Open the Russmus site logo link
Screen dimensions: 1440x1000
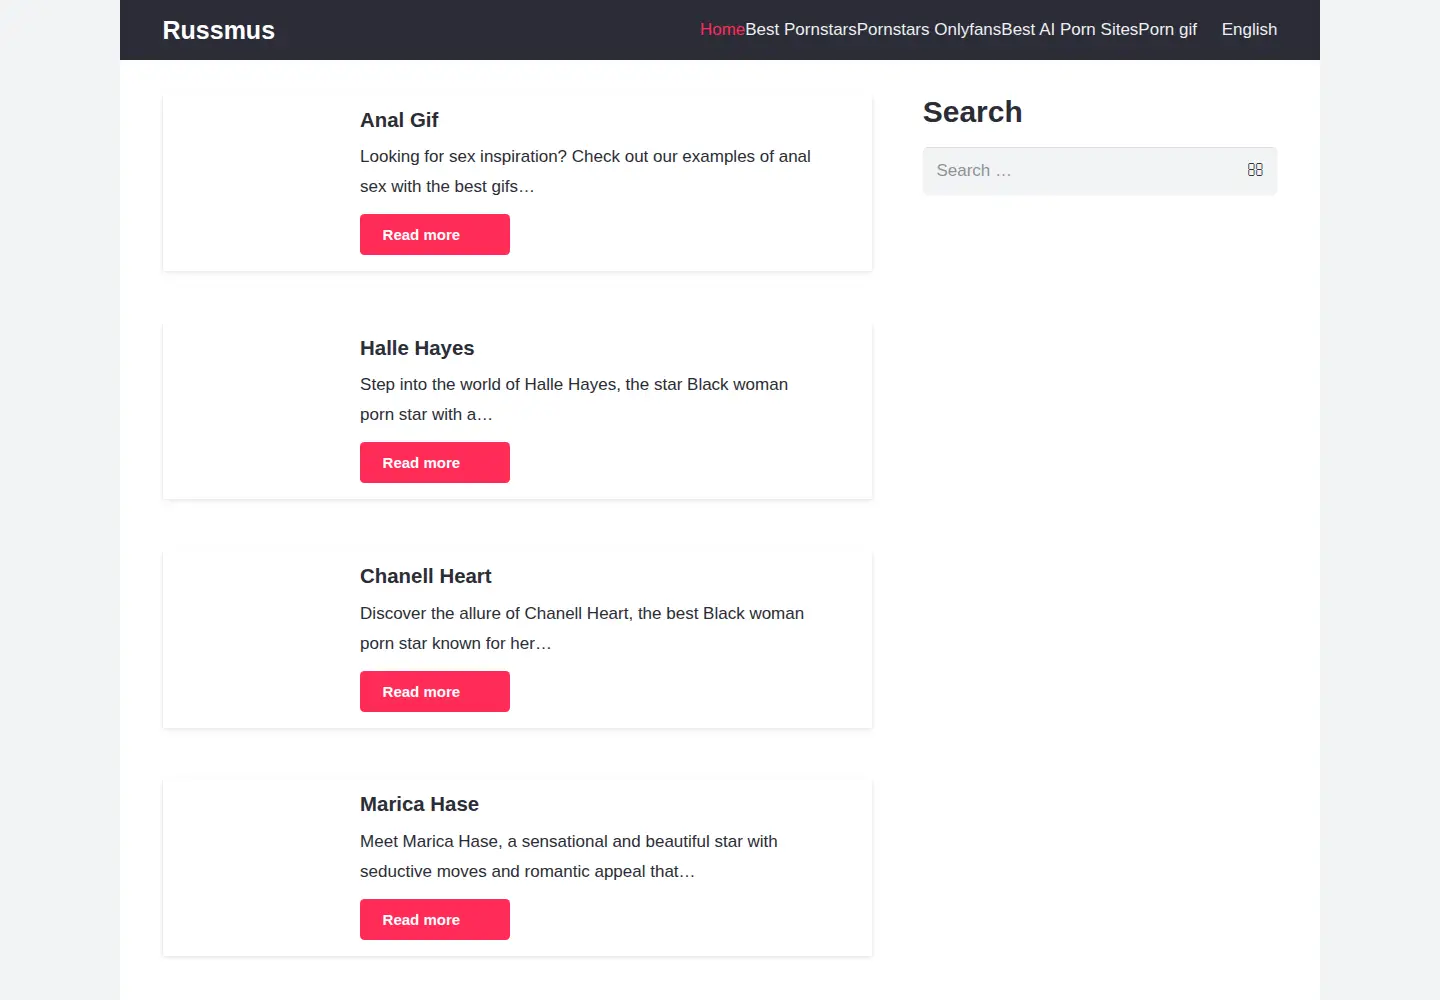click(x=219, y=30)
